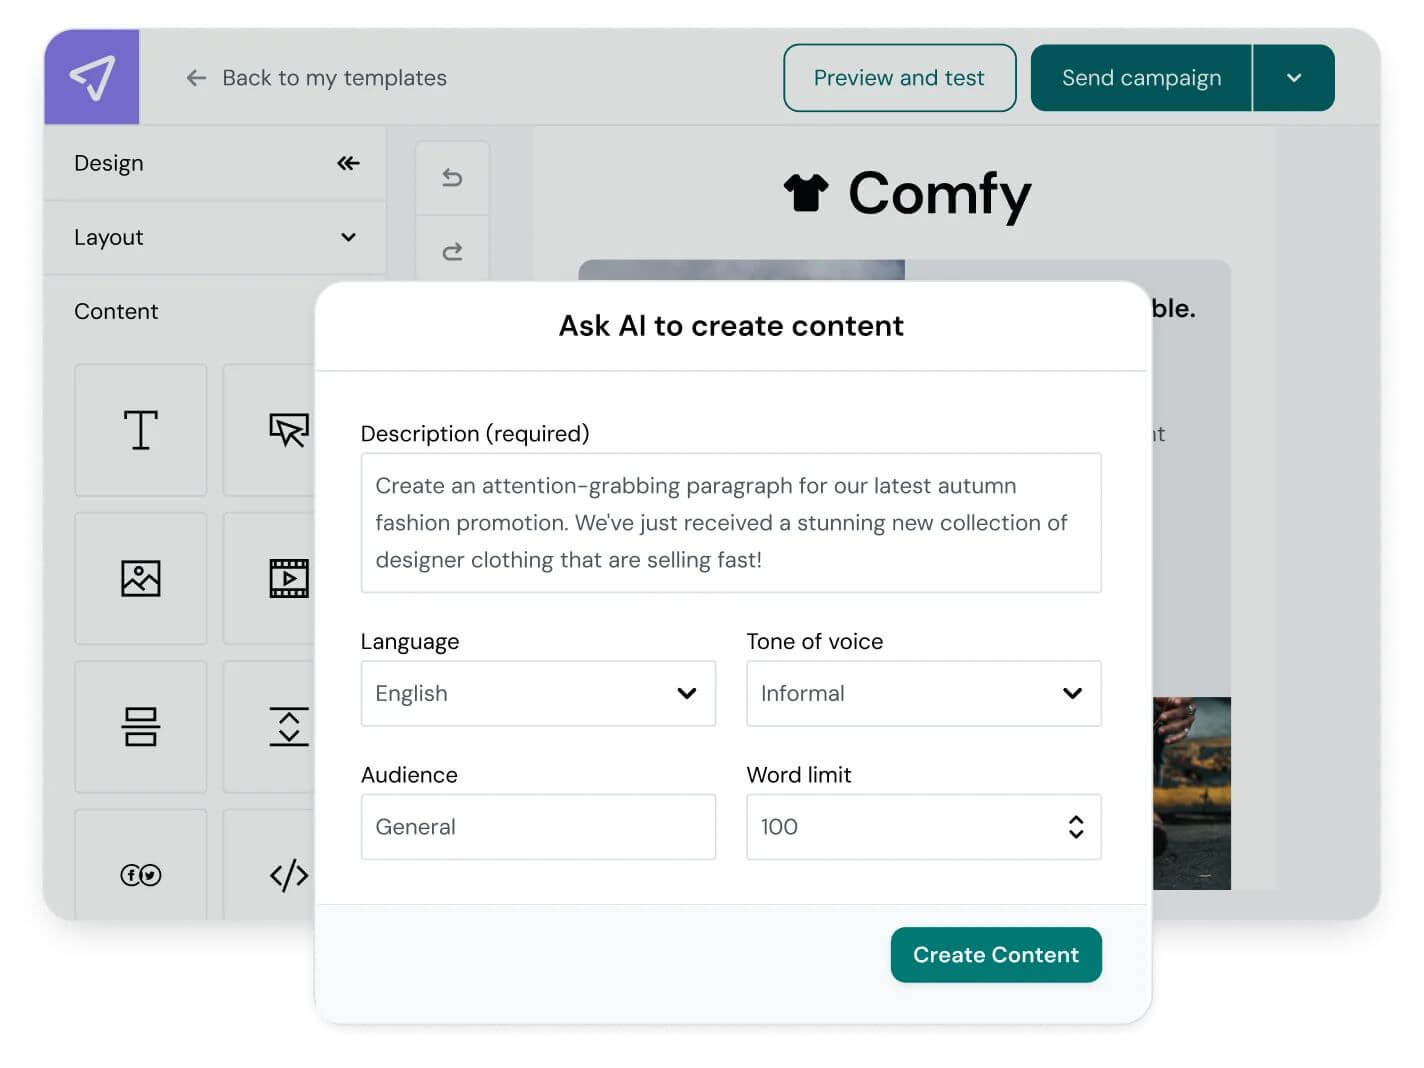Select the Divider content block icon
Screen dimensions: 1424x1068
click(141, 726)
